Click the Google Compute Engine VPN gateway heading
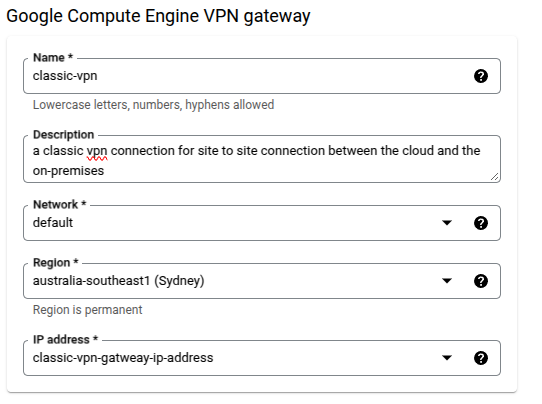 [x=158, y=16]
